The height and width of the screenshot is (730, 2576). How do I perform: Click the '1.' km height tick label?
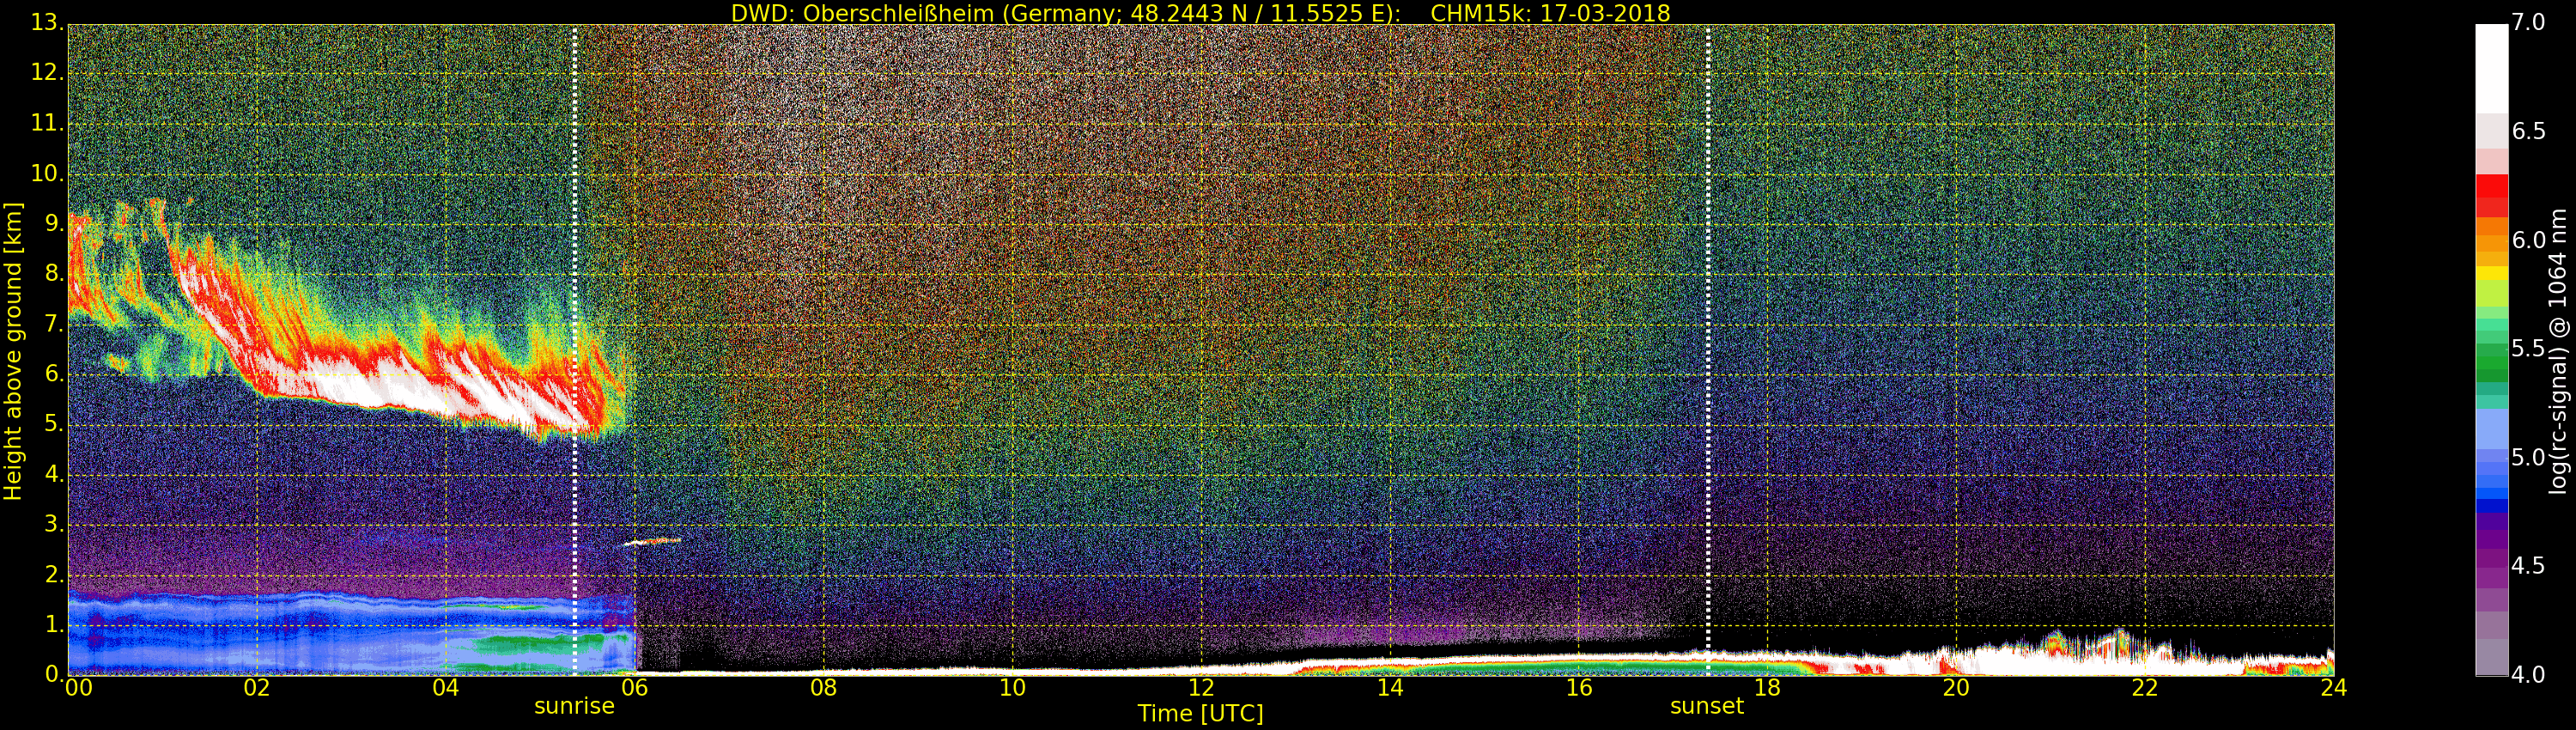click(53, 624)
